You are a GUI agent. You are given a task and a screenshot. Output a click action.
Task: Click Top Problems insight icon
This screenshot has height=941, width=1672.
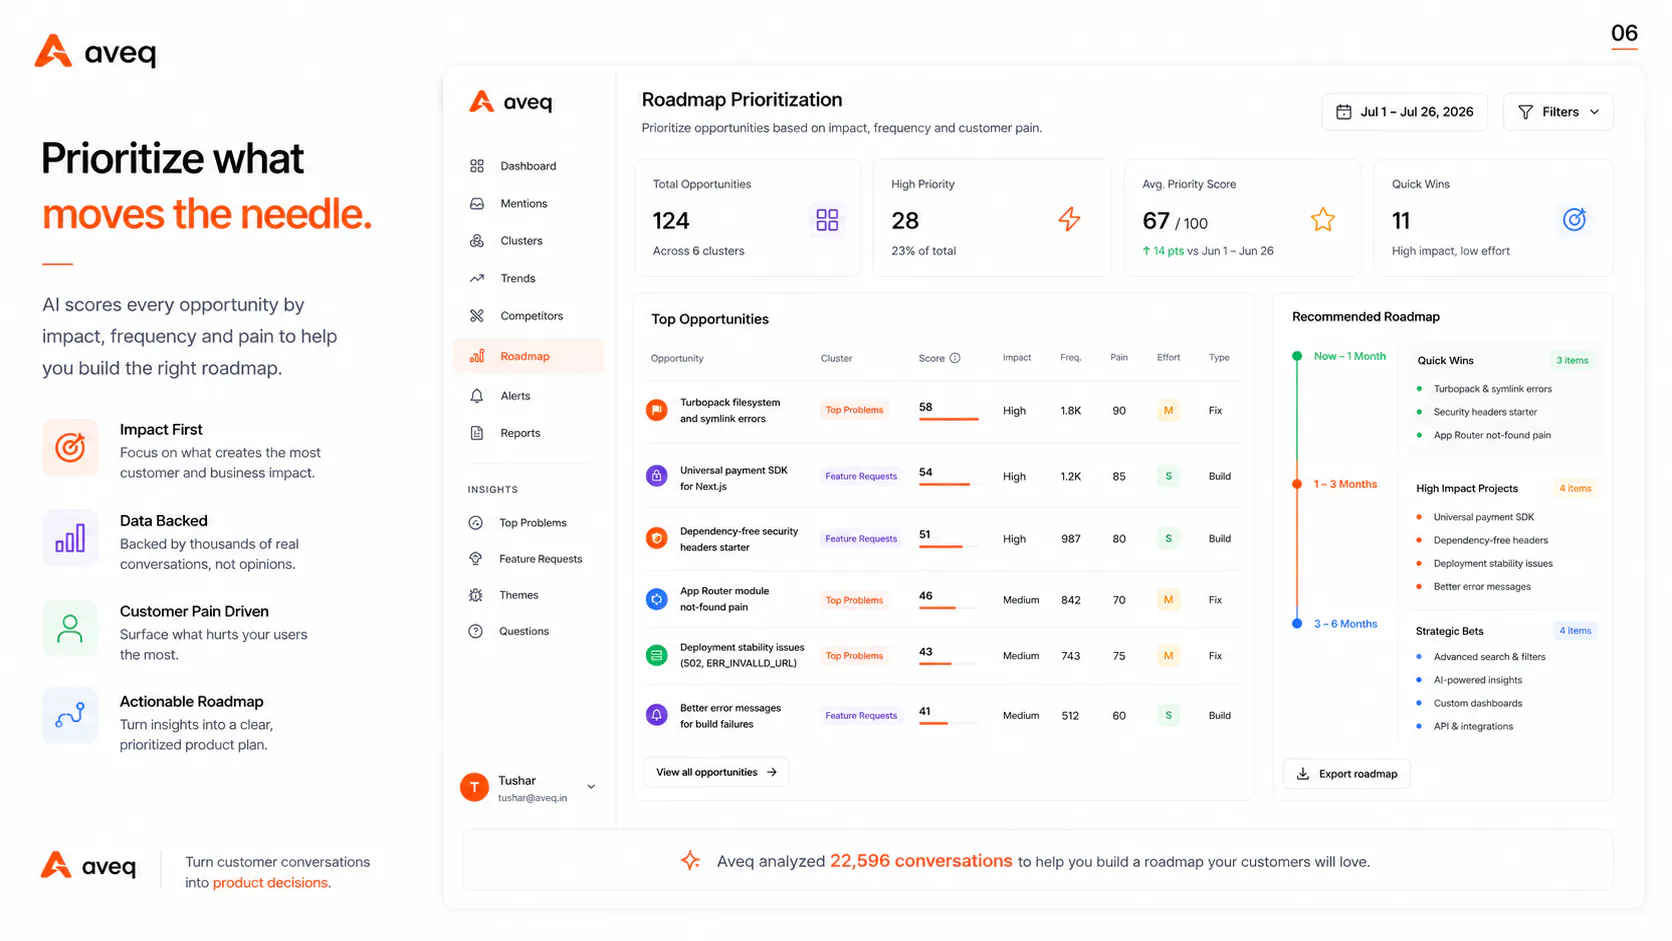point(476,523)
